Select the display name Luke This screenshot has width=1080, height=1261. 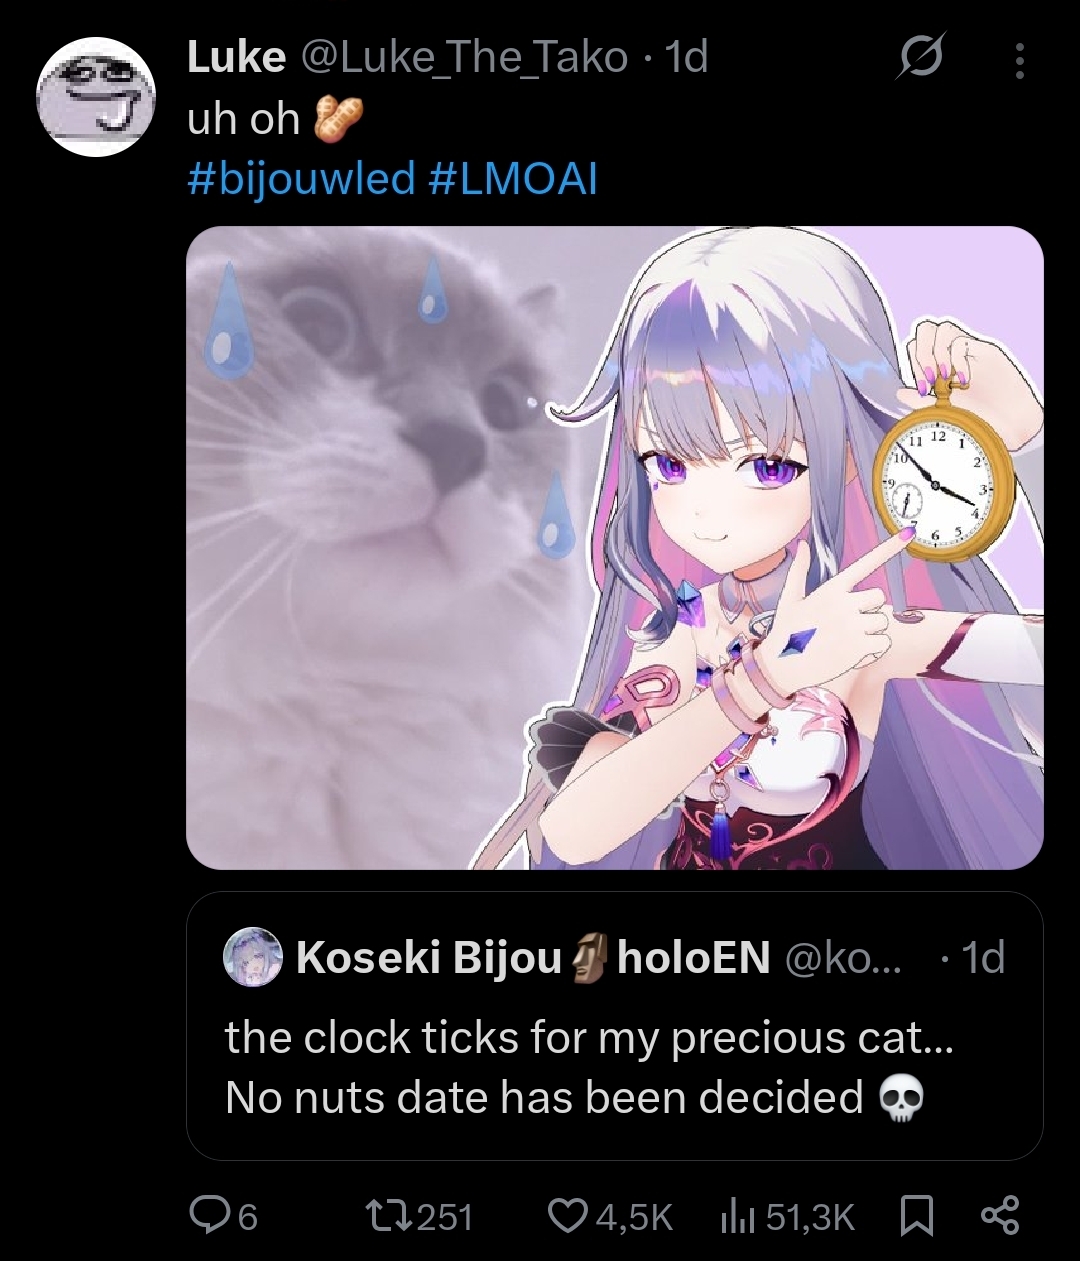(236, 58)
